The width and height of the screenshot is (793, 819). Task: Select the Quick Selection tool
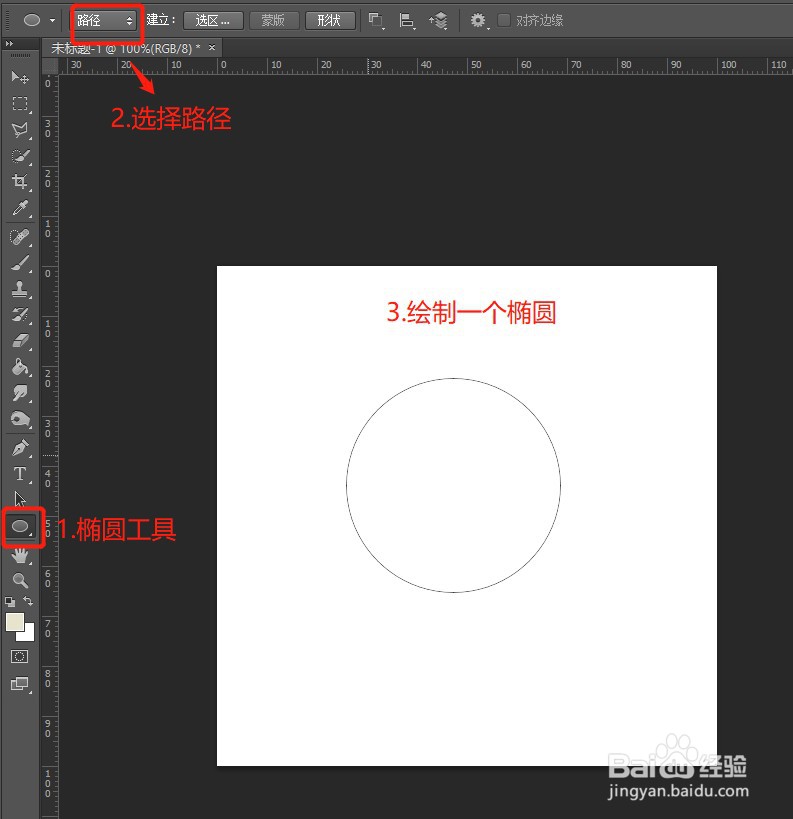(x=20, y=156)
